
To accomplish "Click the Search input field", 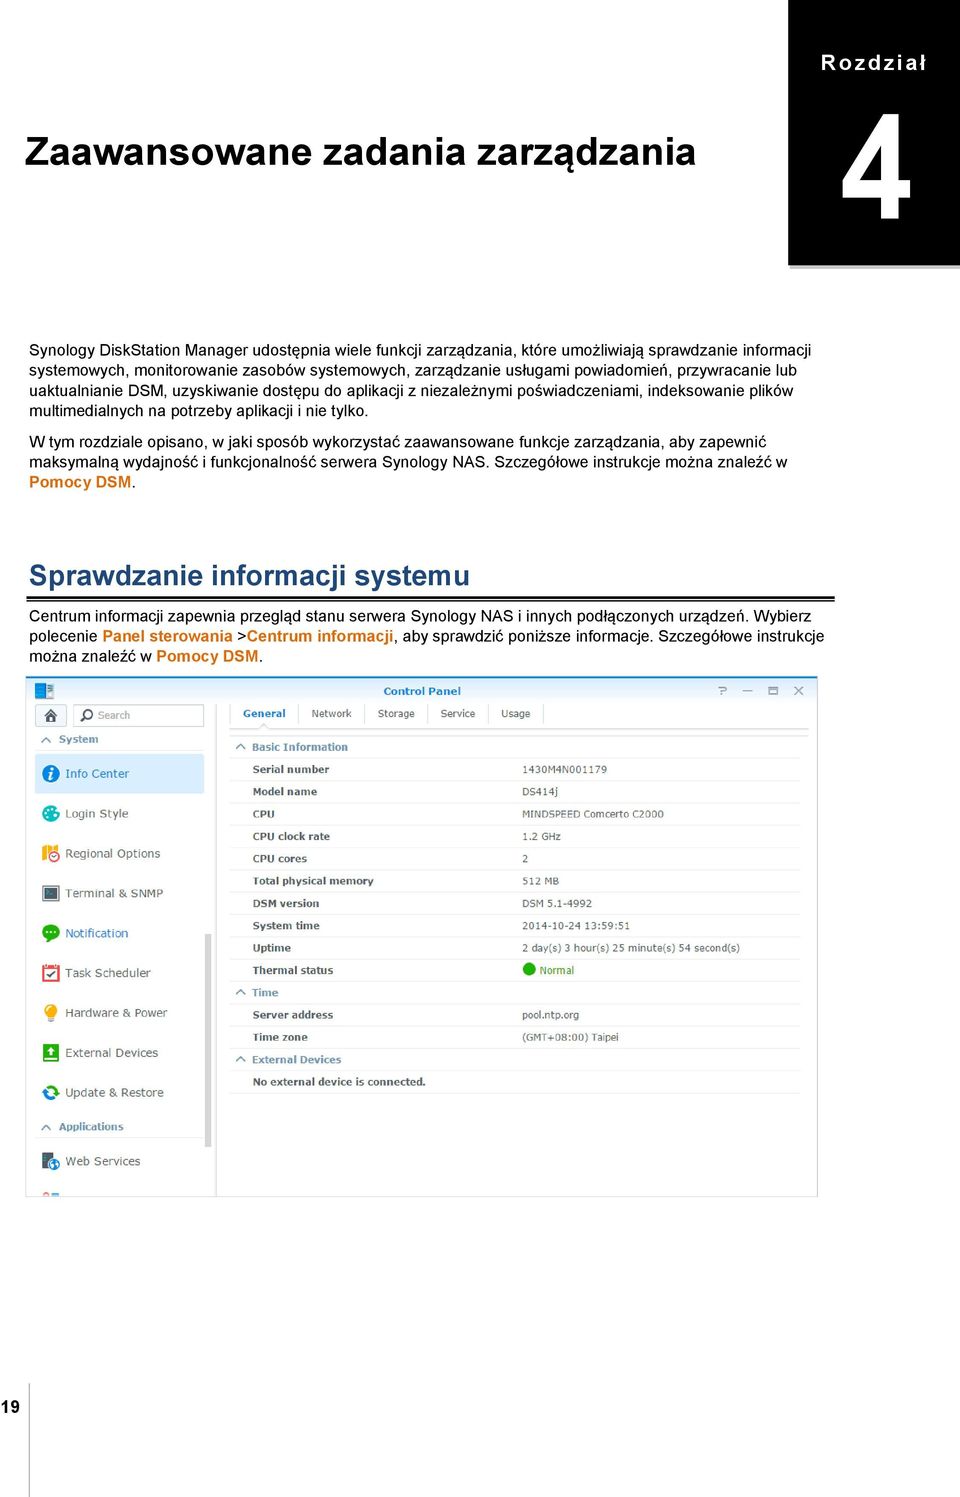I will 138,715.
